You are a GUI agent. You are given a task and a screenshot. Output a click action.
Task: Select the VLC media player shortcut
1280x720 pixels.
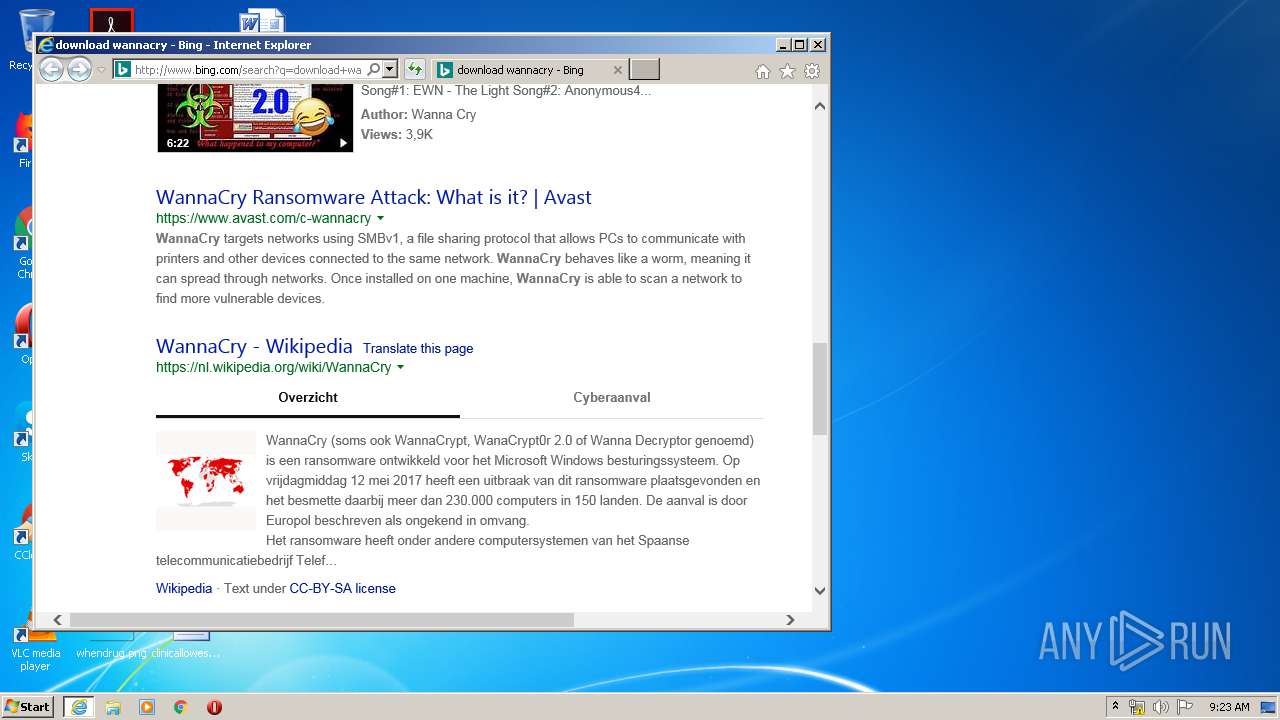(35, 648)
